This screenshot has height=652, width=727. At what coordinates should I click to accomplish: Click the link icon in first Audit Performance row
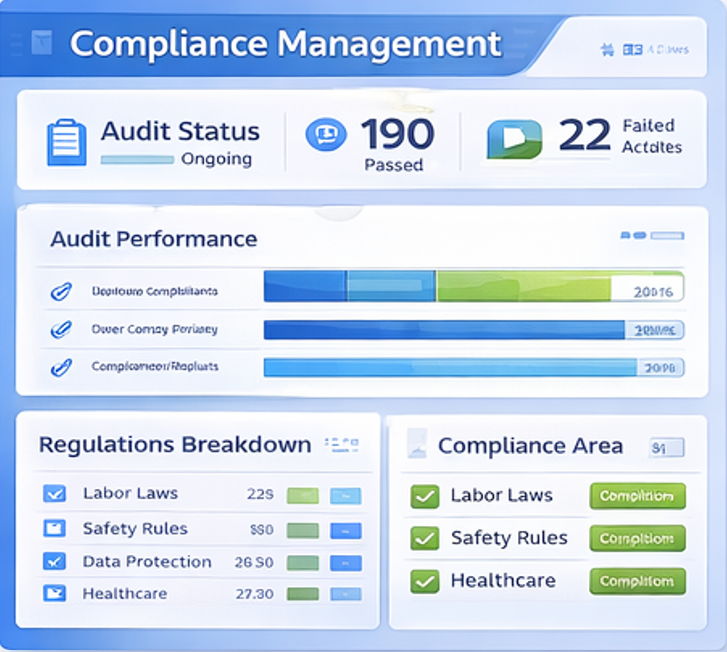tap(61, 291)
